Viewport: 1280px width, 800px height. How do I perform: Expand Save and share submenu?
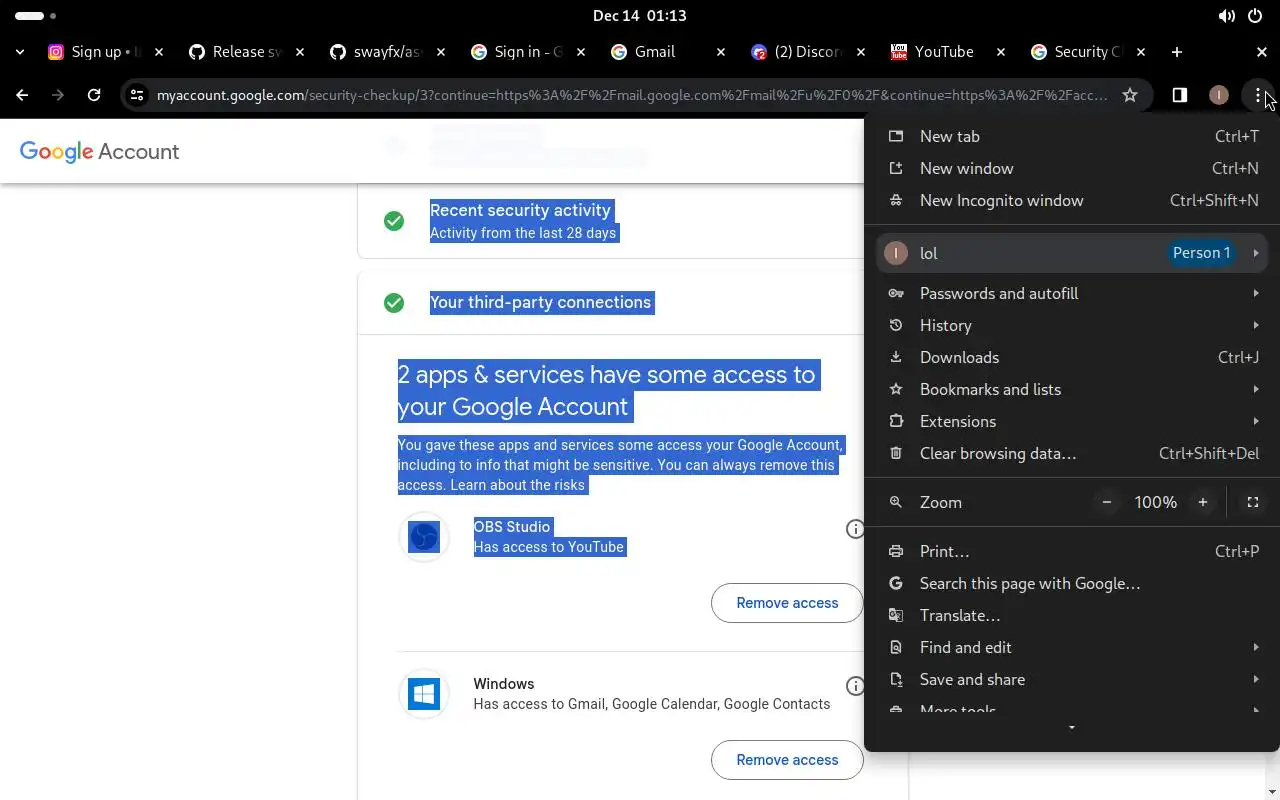tap(1072, 679)
